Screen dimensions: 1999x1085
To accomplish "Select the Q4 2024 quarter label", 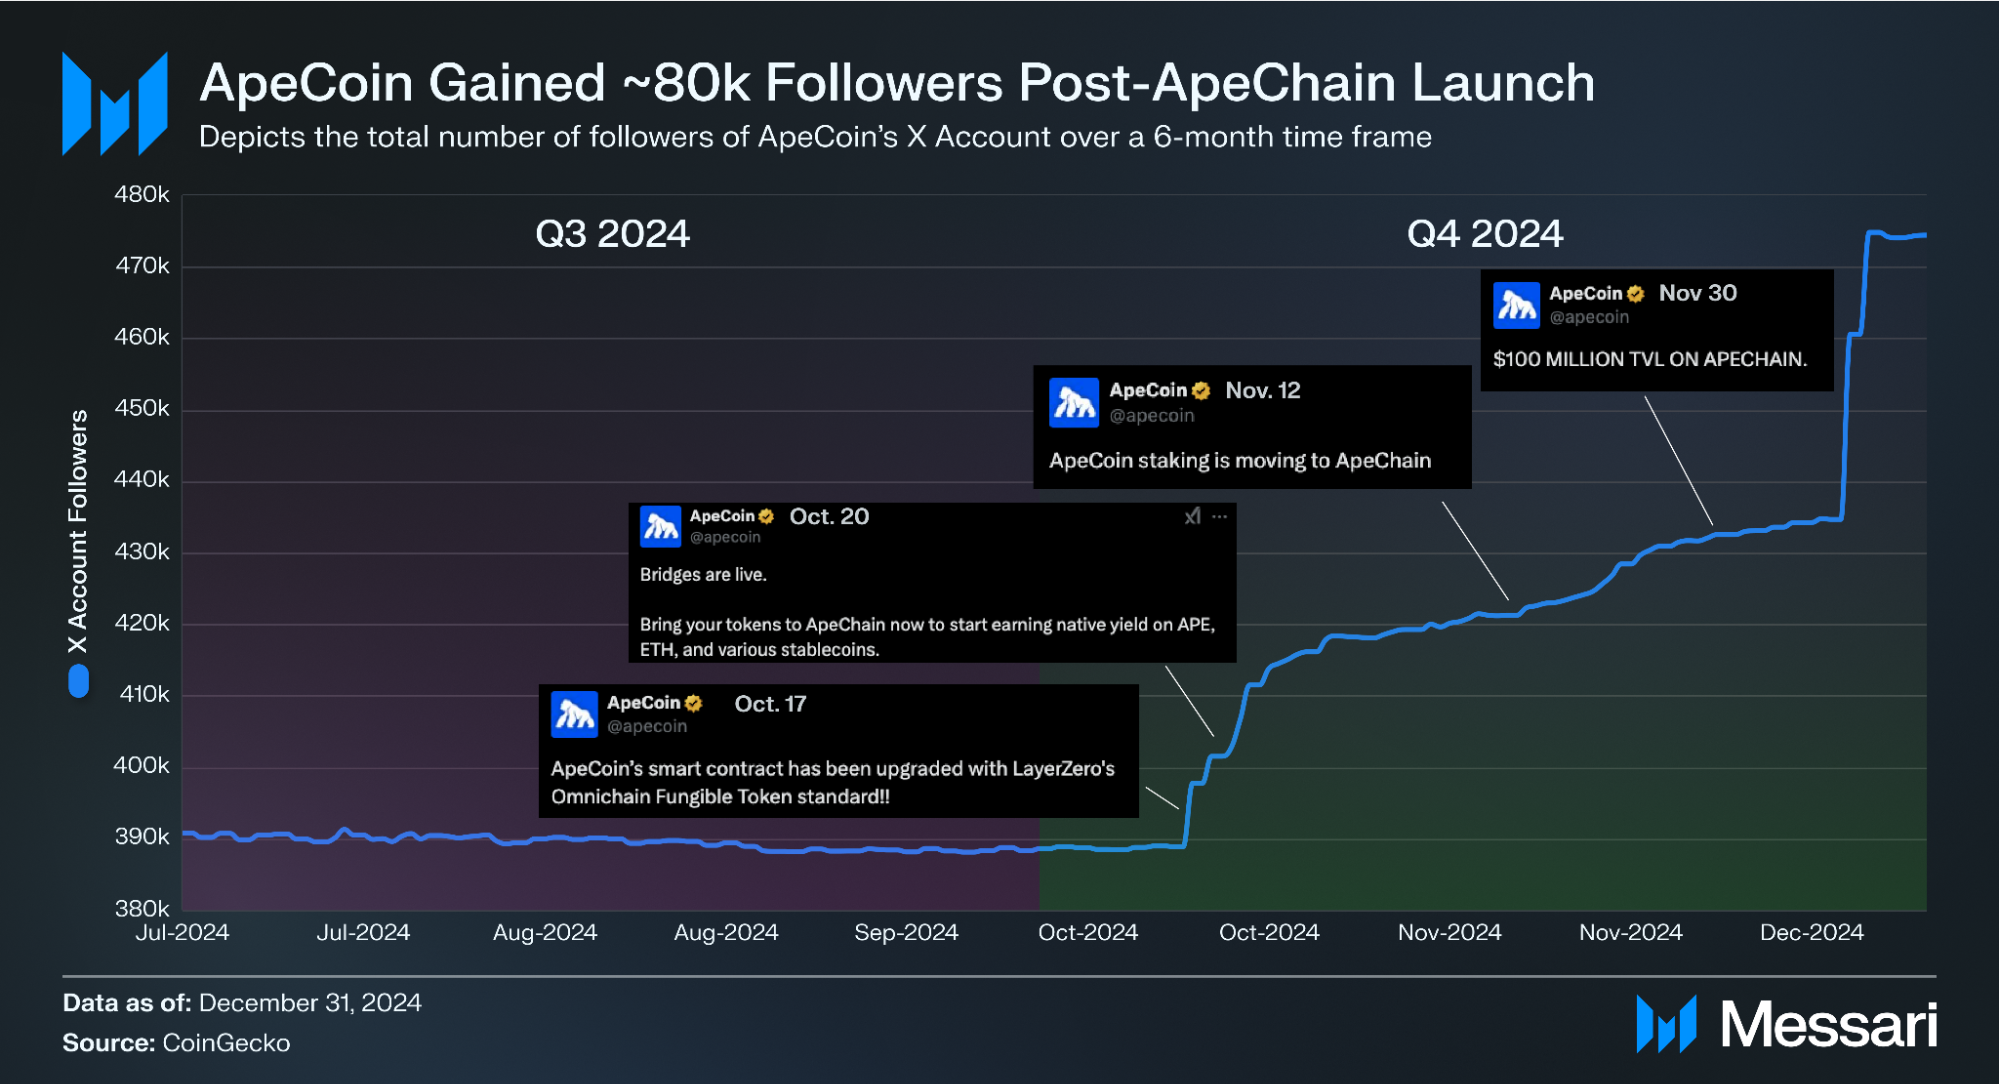I will 1484,234.
